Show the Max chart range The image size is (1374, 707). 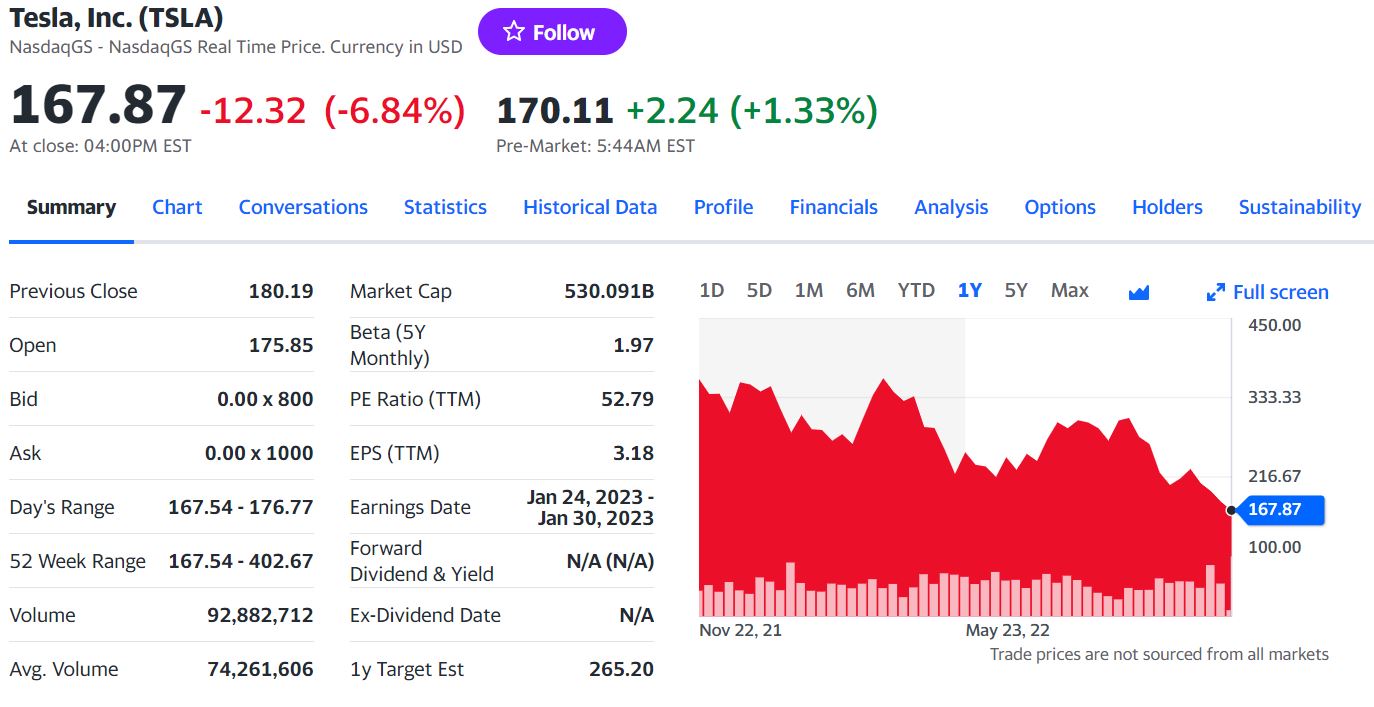[x=1069, y=290]
